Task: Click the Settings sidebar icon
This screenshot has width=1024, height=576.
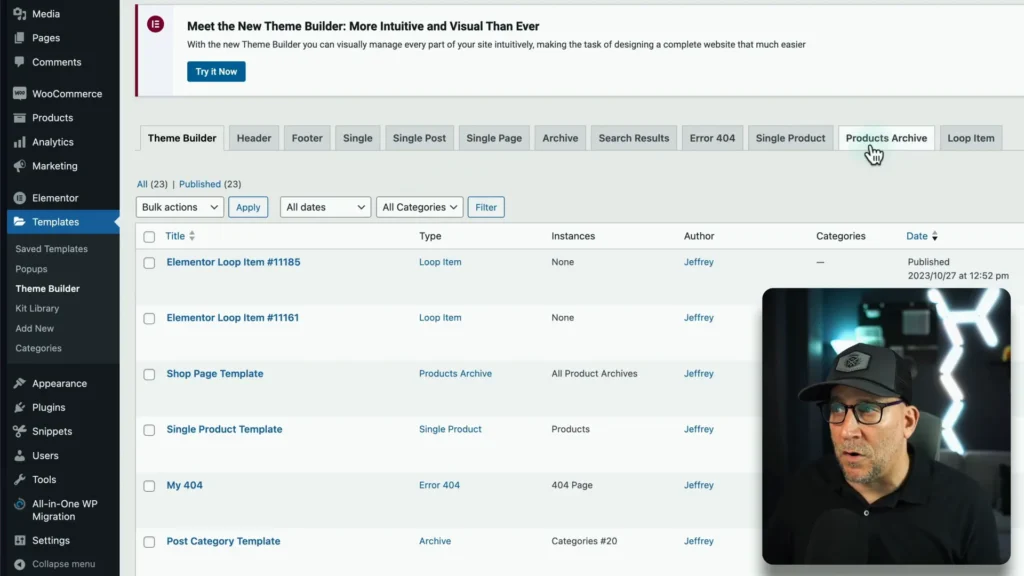Action: [20, 541]
